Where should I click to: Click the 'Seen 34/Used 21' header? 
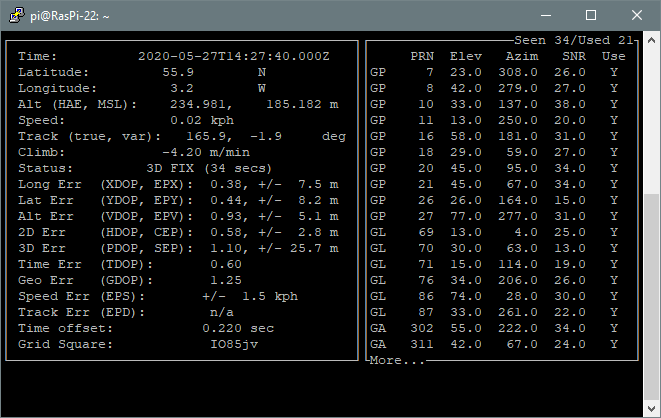[x=574, y=40]
